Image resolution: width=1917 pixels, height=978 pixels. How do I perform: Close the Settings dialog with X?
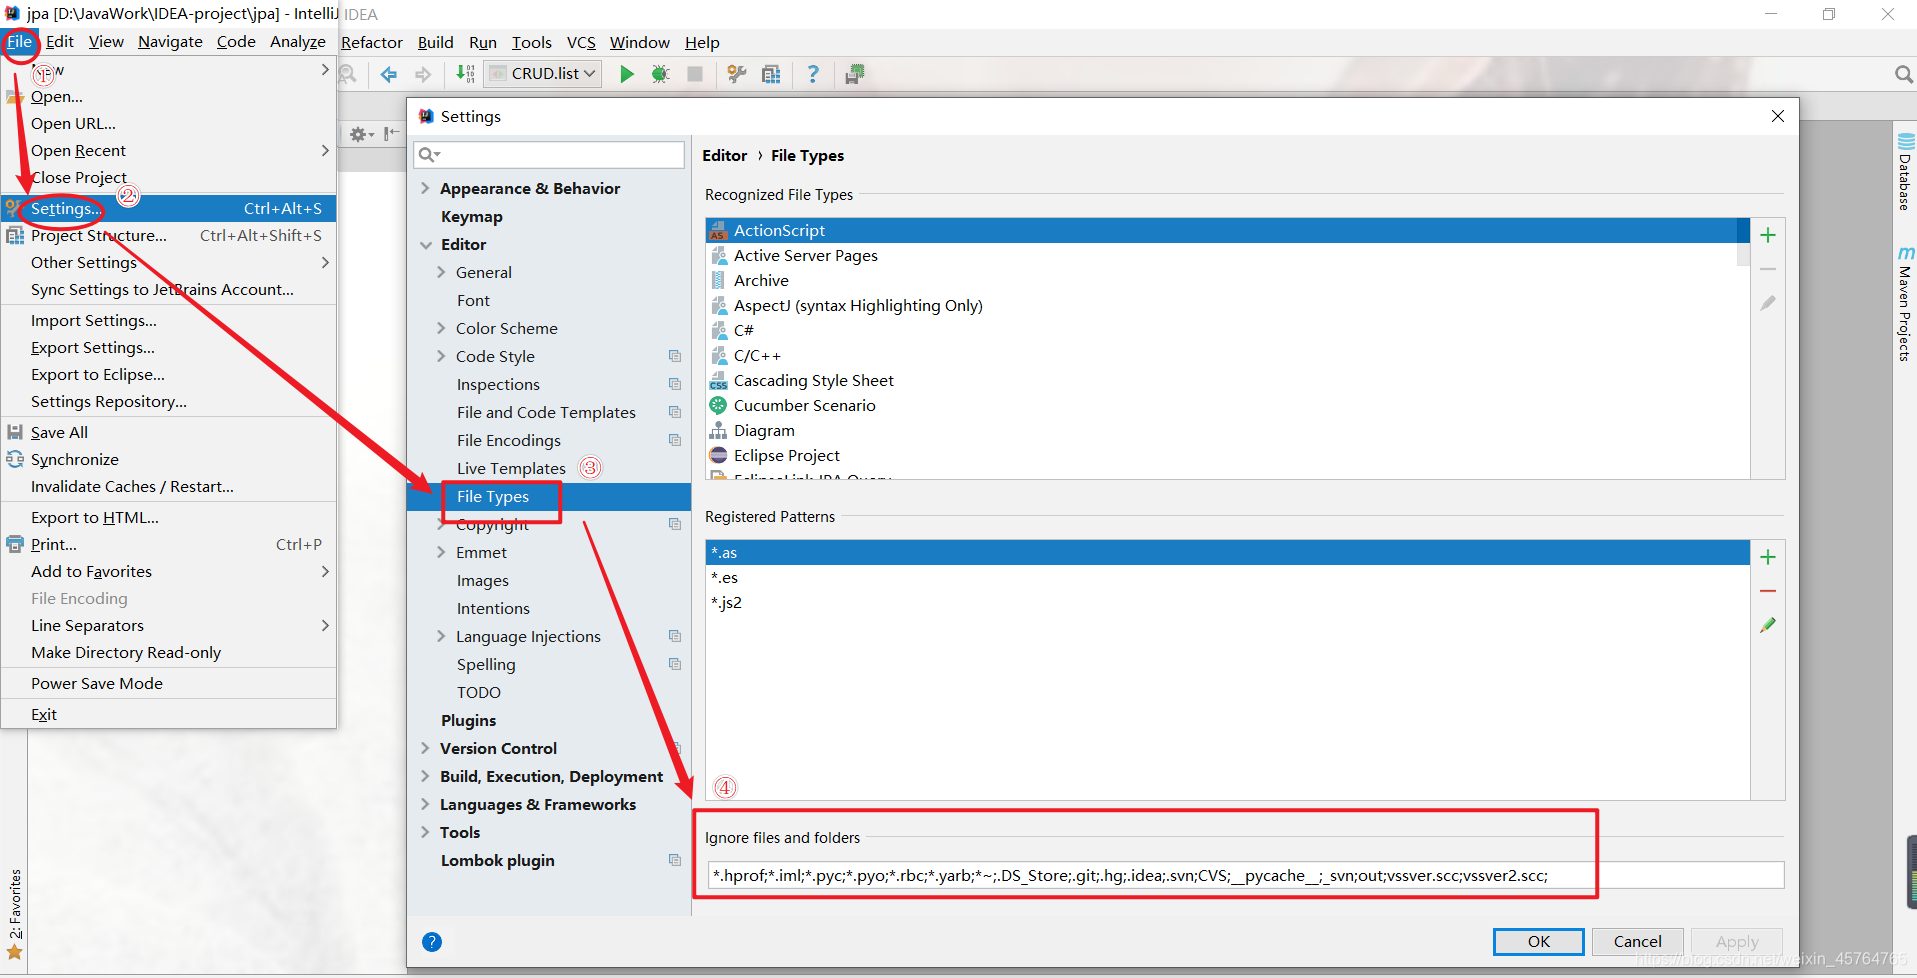(x=1778, y=116)
